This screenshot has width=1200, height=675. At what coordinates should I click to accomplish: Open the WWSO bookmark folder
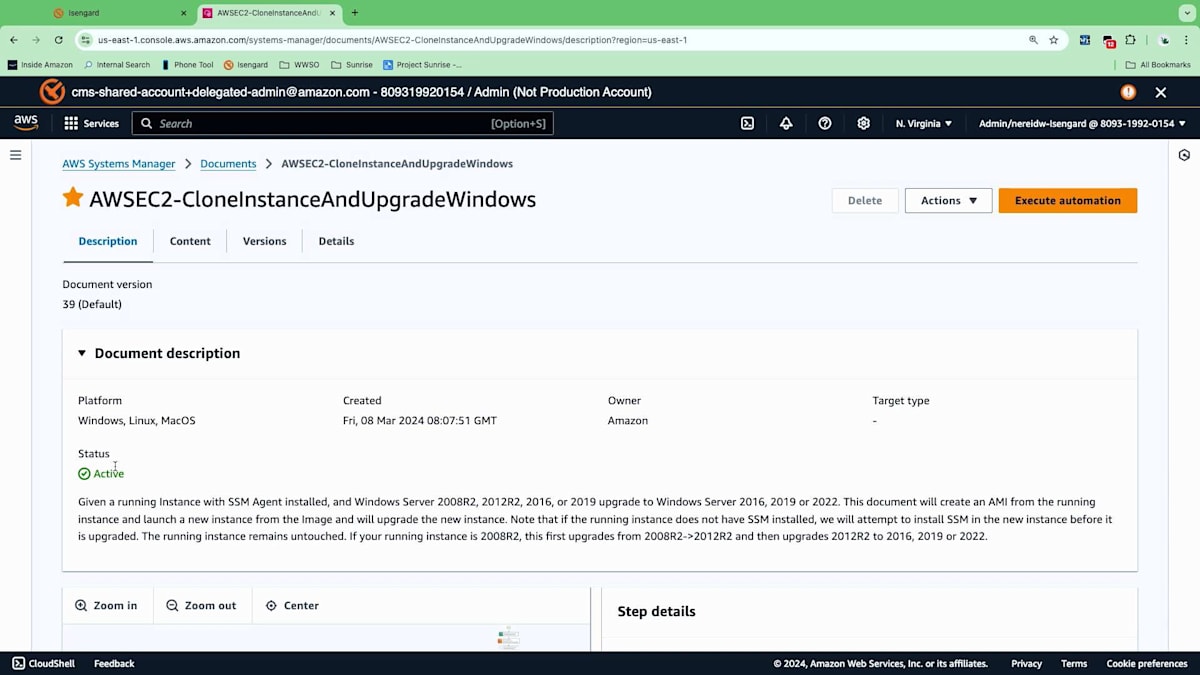(299, 65)
